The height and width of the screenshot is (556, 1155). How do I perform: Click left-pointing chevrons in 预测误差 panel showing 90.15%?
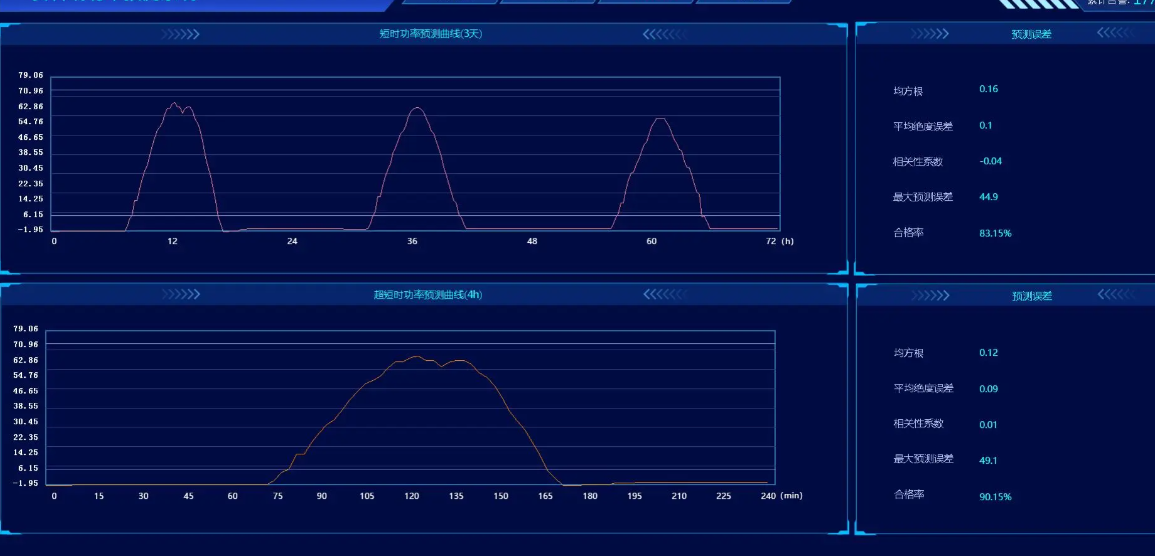1116,295
